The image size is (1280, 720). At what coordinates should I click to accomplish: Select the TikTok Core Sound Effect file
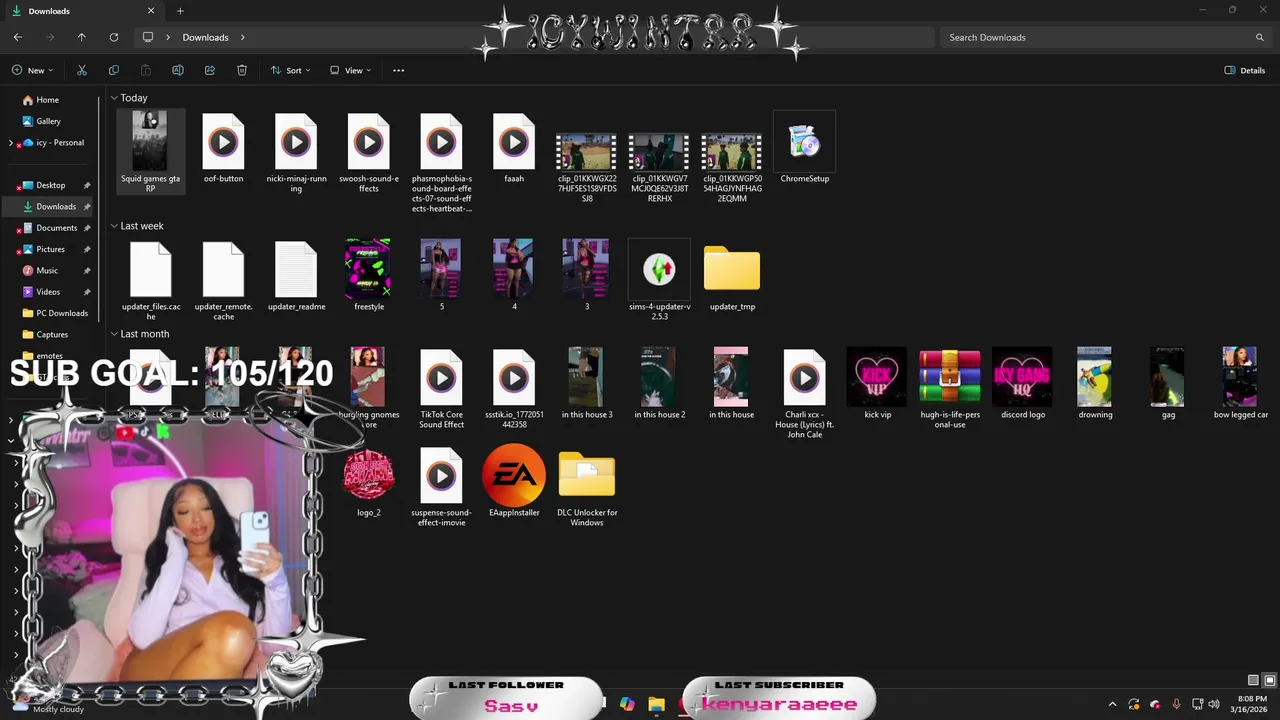click(x=441, y=388)
